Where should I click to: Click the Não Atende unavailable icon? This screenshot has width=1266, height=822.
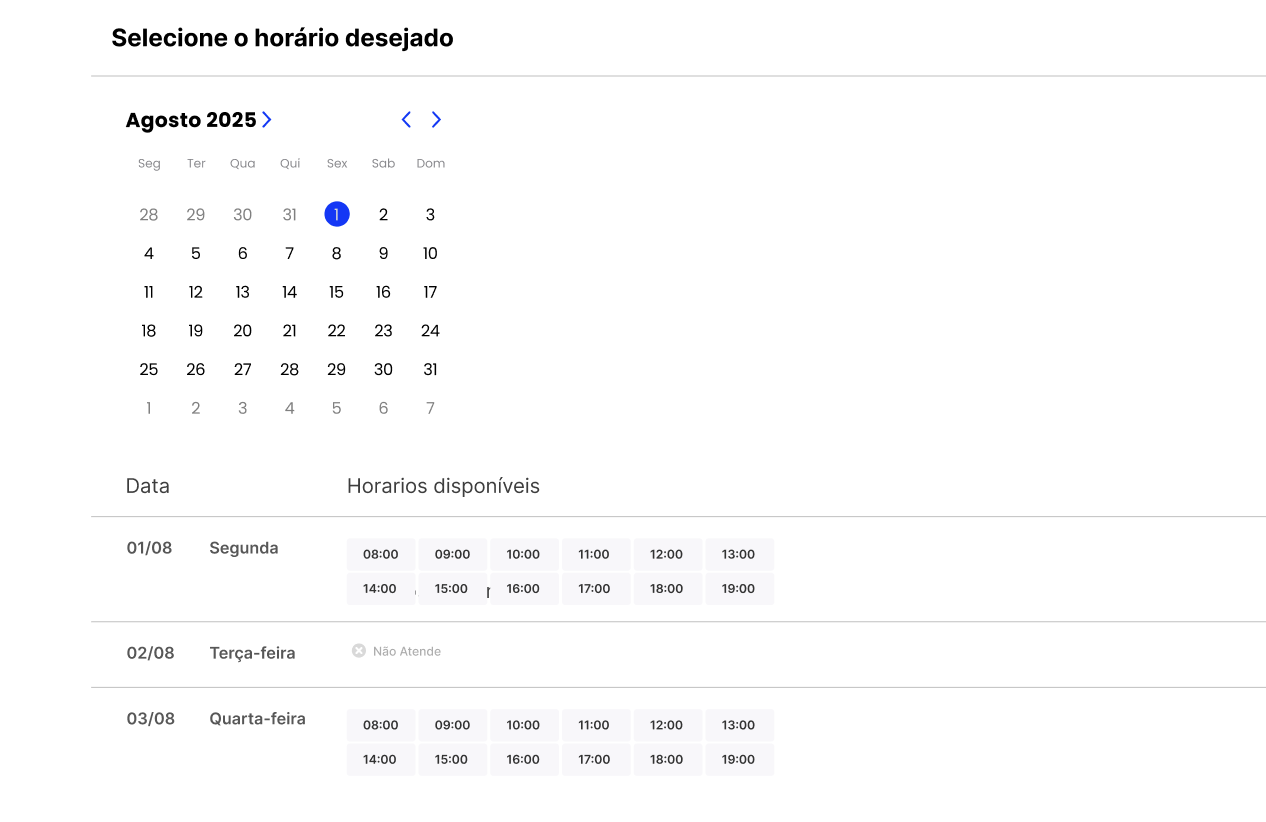point(359,651)
